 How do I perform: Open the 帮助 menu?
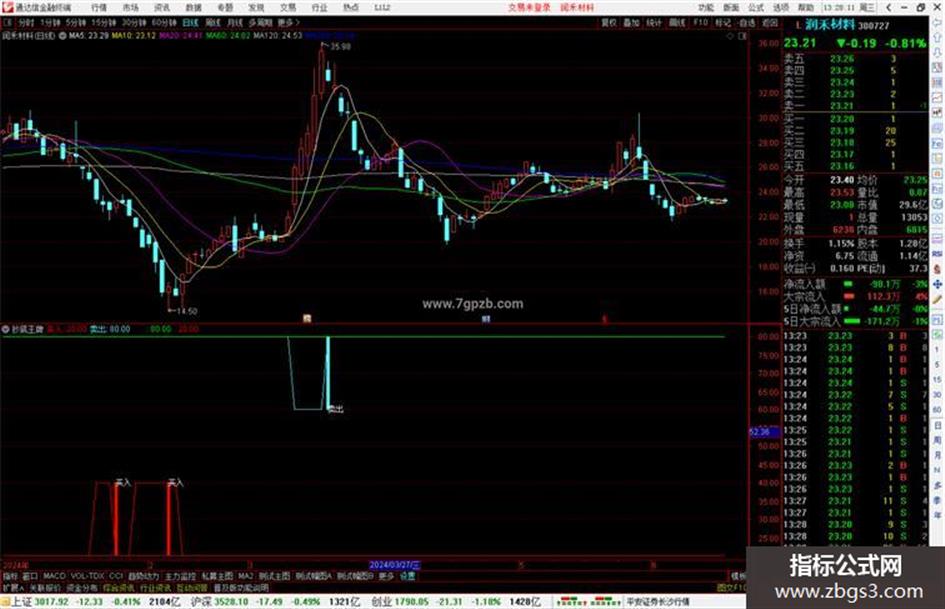806,7
